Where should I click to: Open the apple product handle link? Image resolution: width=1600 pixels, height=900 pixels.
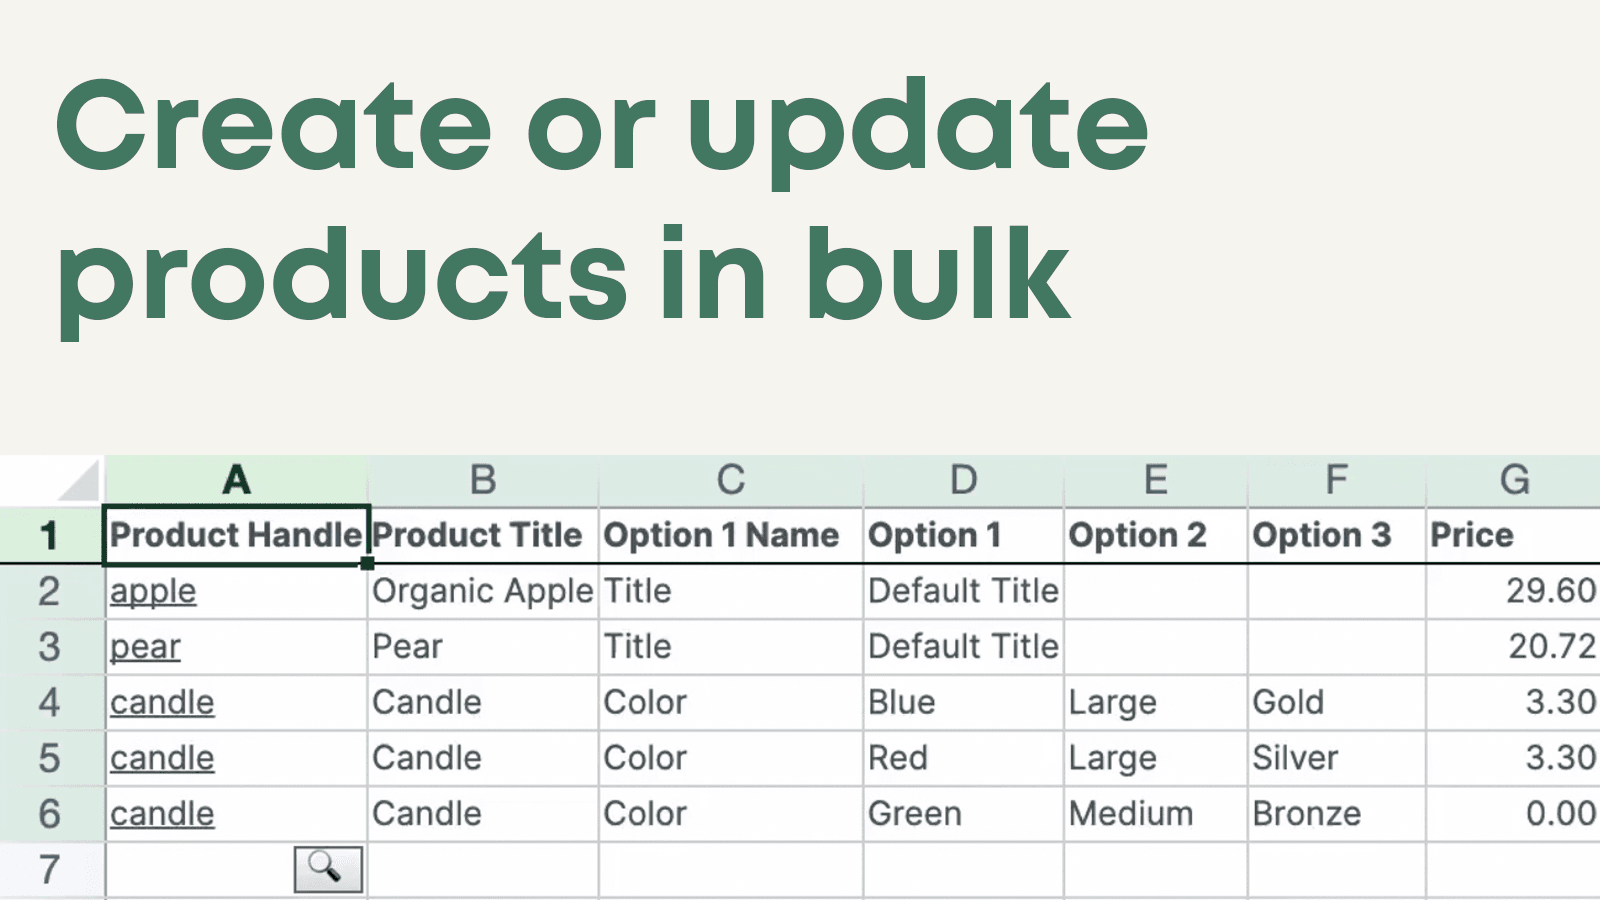click(x=153, y=591)
